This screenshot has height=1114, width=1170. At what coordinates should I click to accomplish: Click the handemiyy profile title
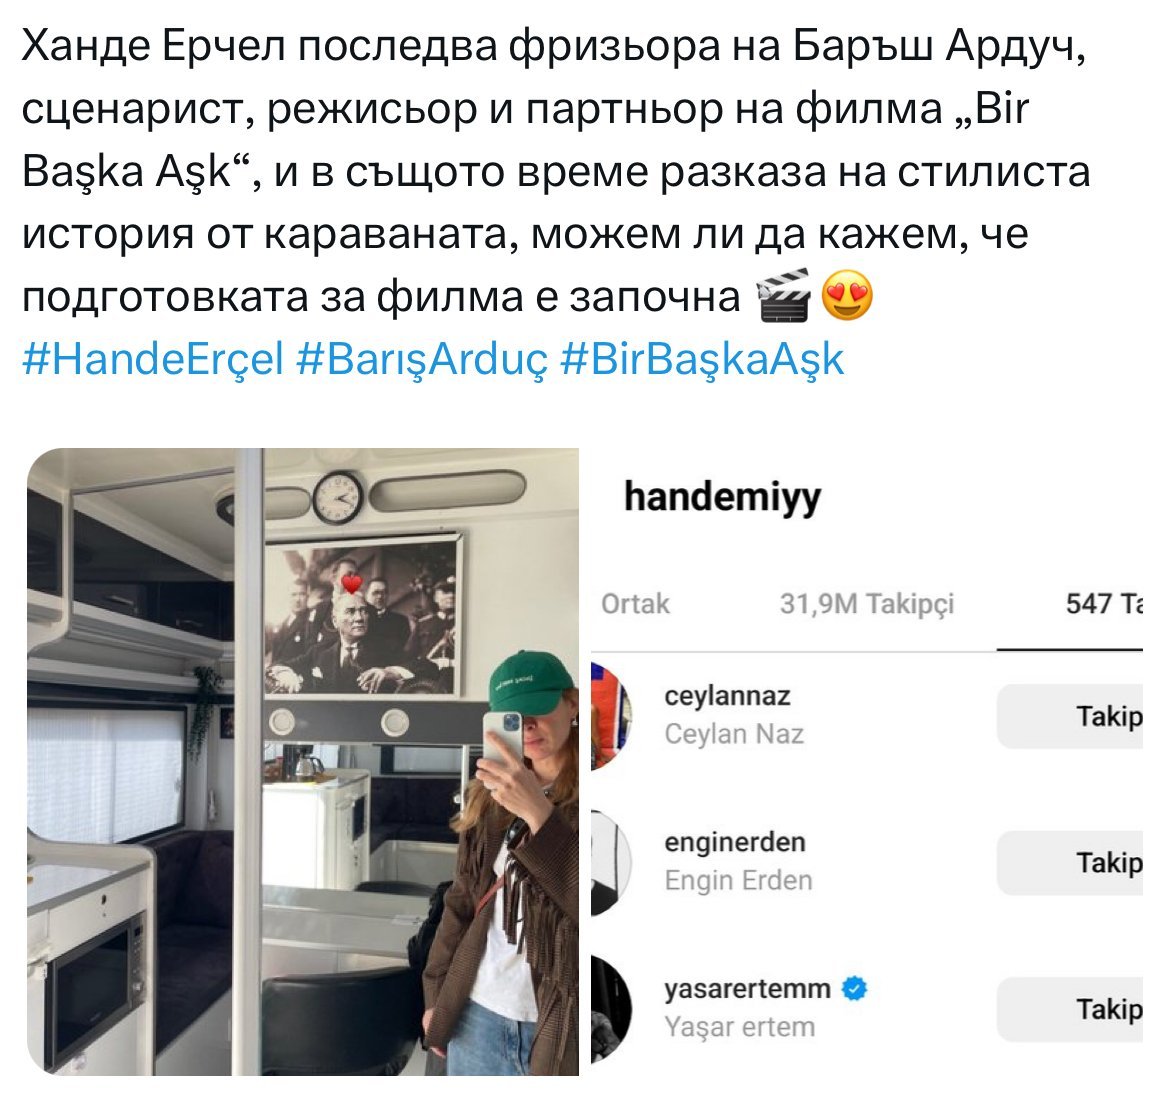tap(722, 498)
